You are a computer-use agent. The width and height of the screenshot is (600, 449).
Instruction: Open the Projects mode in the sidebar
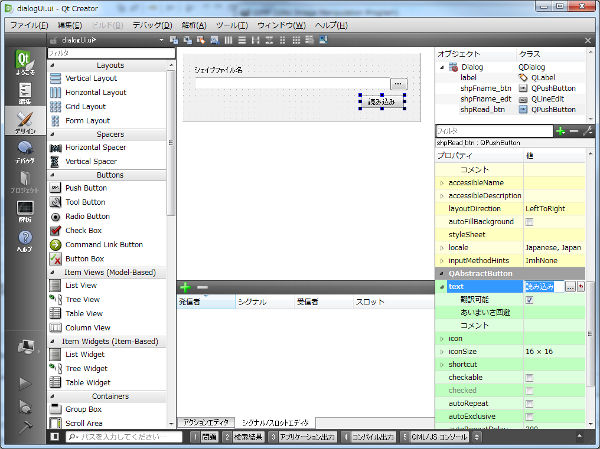[x=25, y=181]
